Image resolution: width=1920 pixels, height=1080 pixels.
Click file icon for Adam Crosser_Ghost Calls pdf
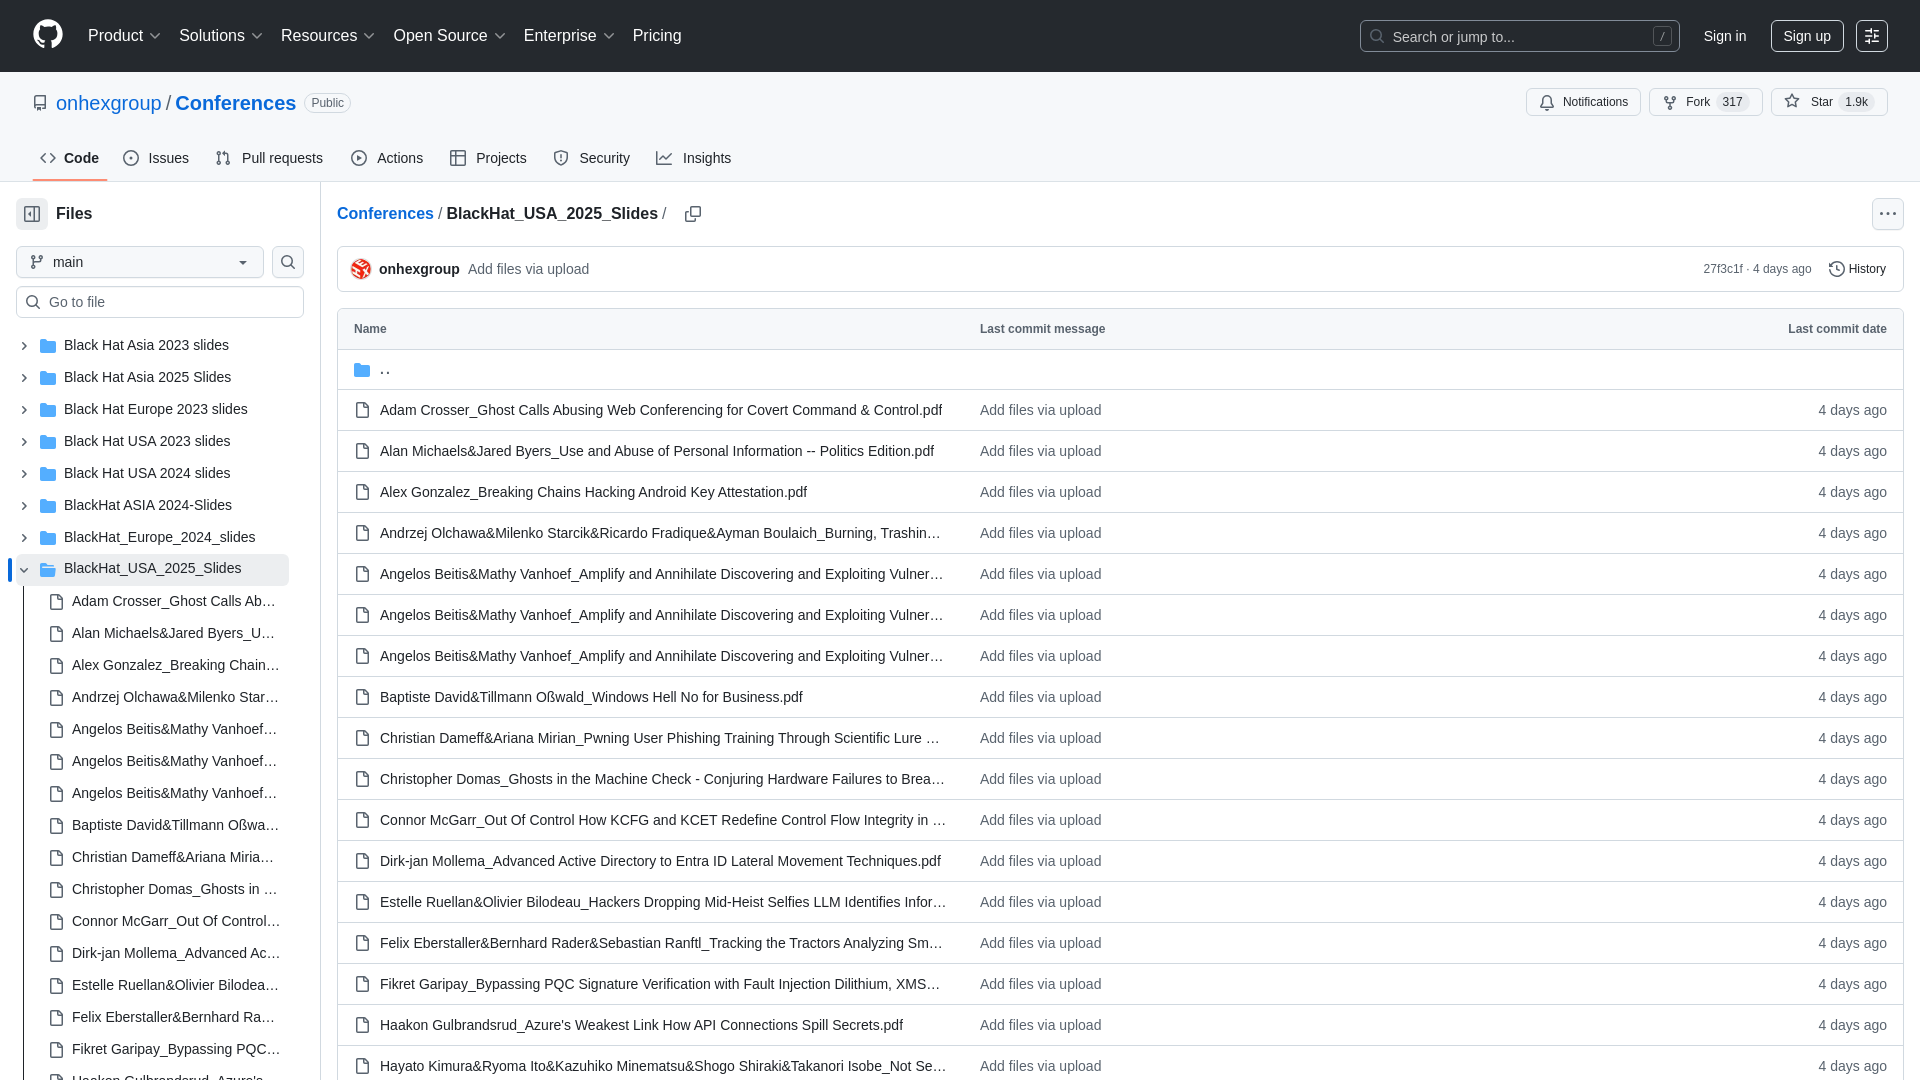click(x=362, y=410)
